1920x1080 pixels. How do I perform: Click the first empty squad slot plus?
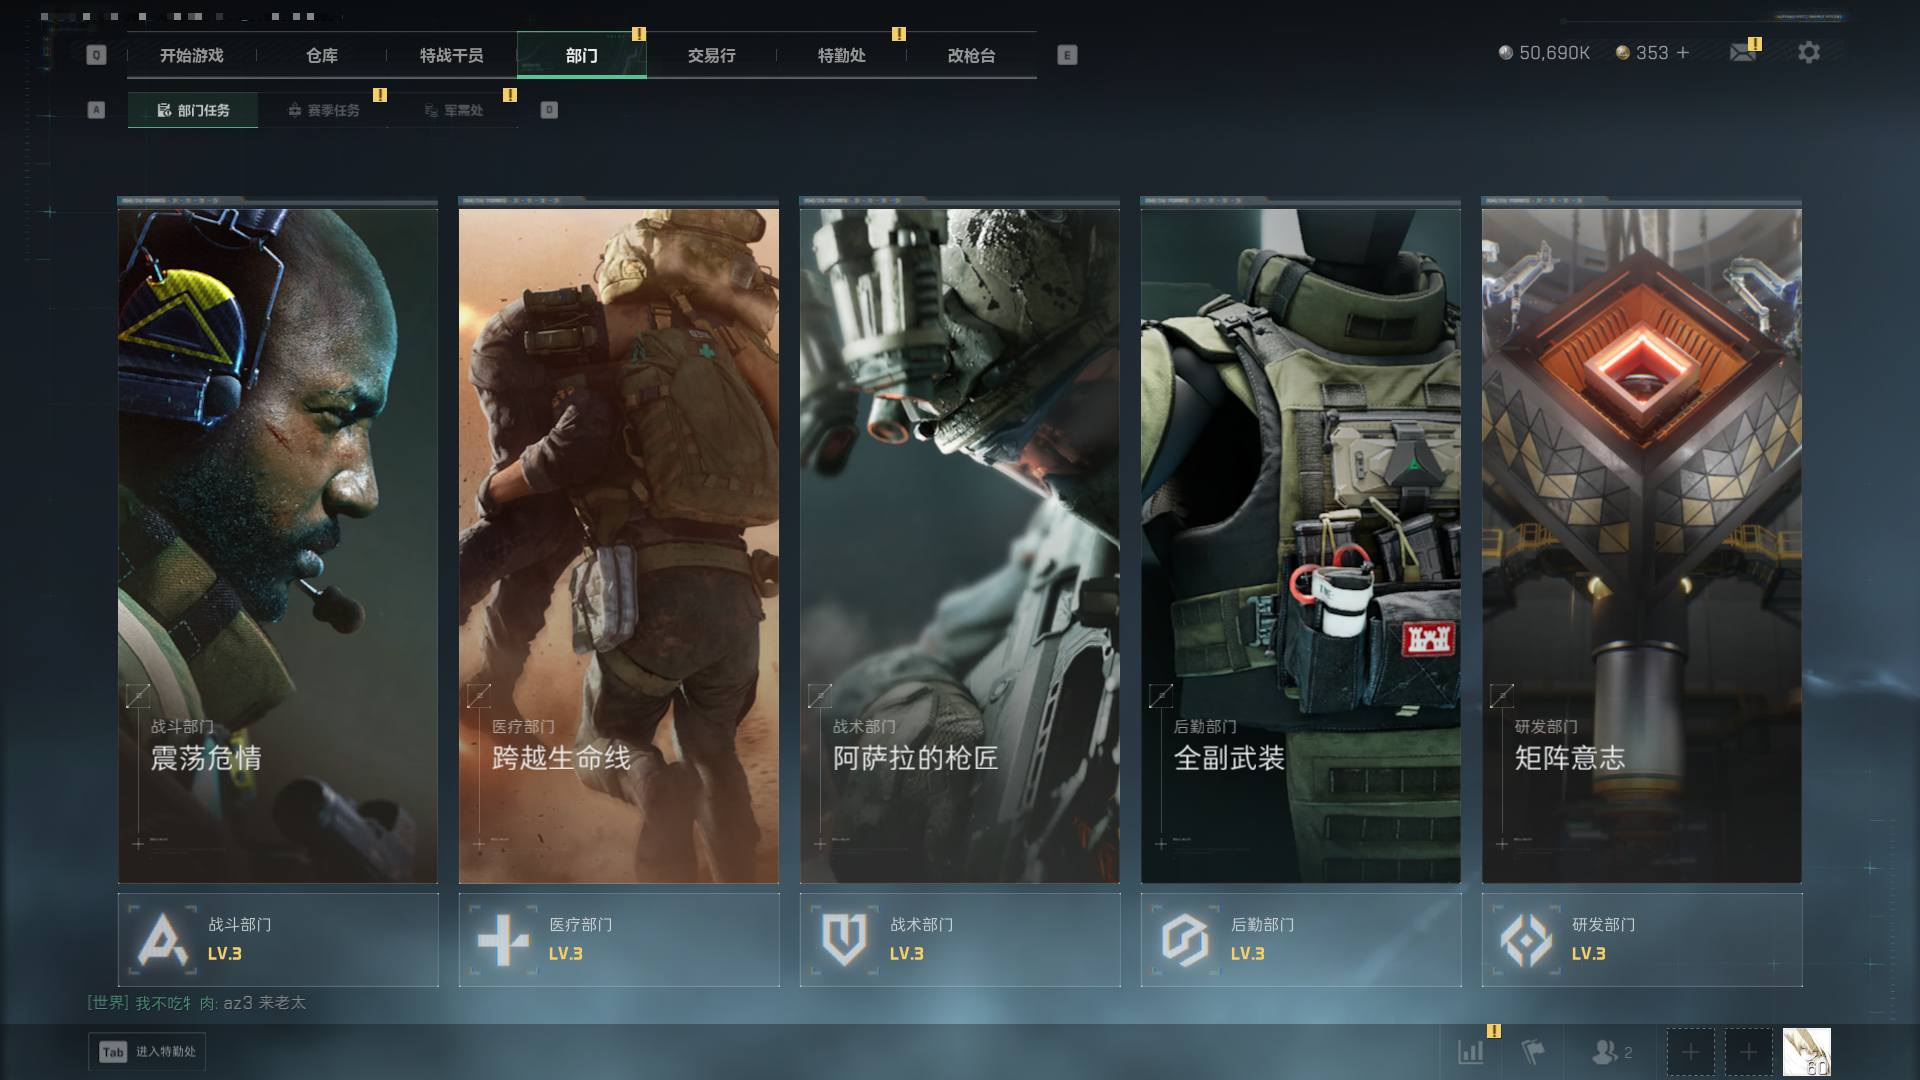(x=1690, y=1052)
